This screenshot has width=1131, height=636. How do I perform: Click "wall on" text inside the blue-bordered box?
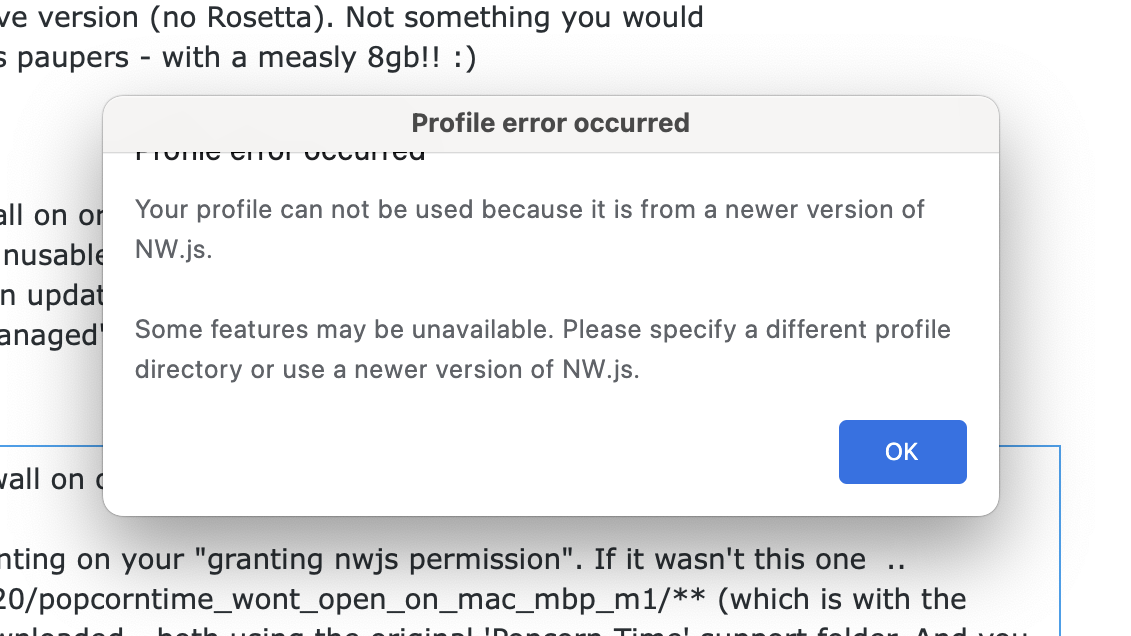pyautogui.click(x=42, y=479)
